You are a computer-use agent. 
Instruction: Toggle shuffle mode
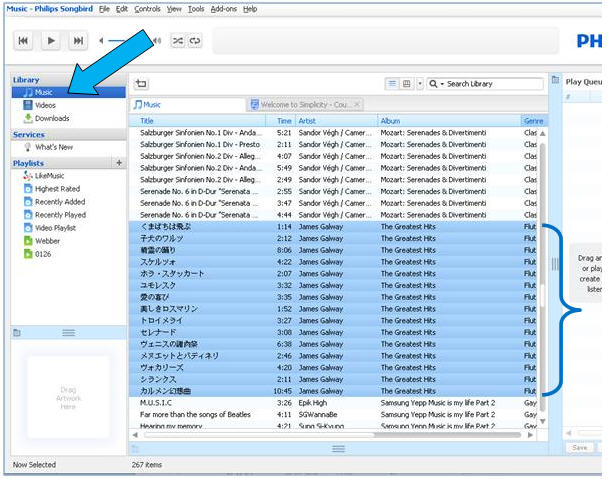pyautogui.click(x=178, y=41)
